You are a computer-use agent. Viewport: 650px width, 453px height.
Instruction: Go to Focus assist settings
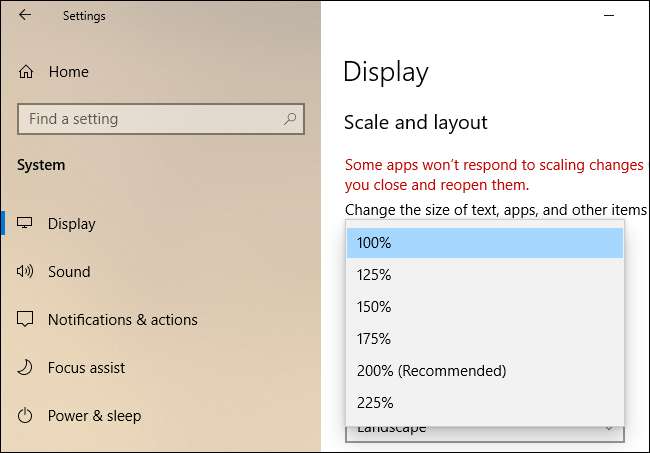coord(86,368)
